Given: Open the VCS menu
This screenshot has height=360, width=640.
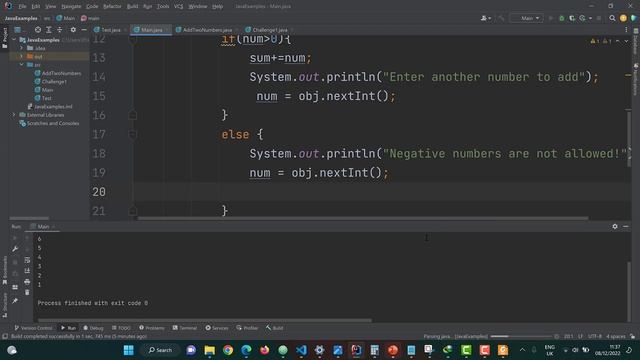Looking at the screenshot, I should [178, 6].
